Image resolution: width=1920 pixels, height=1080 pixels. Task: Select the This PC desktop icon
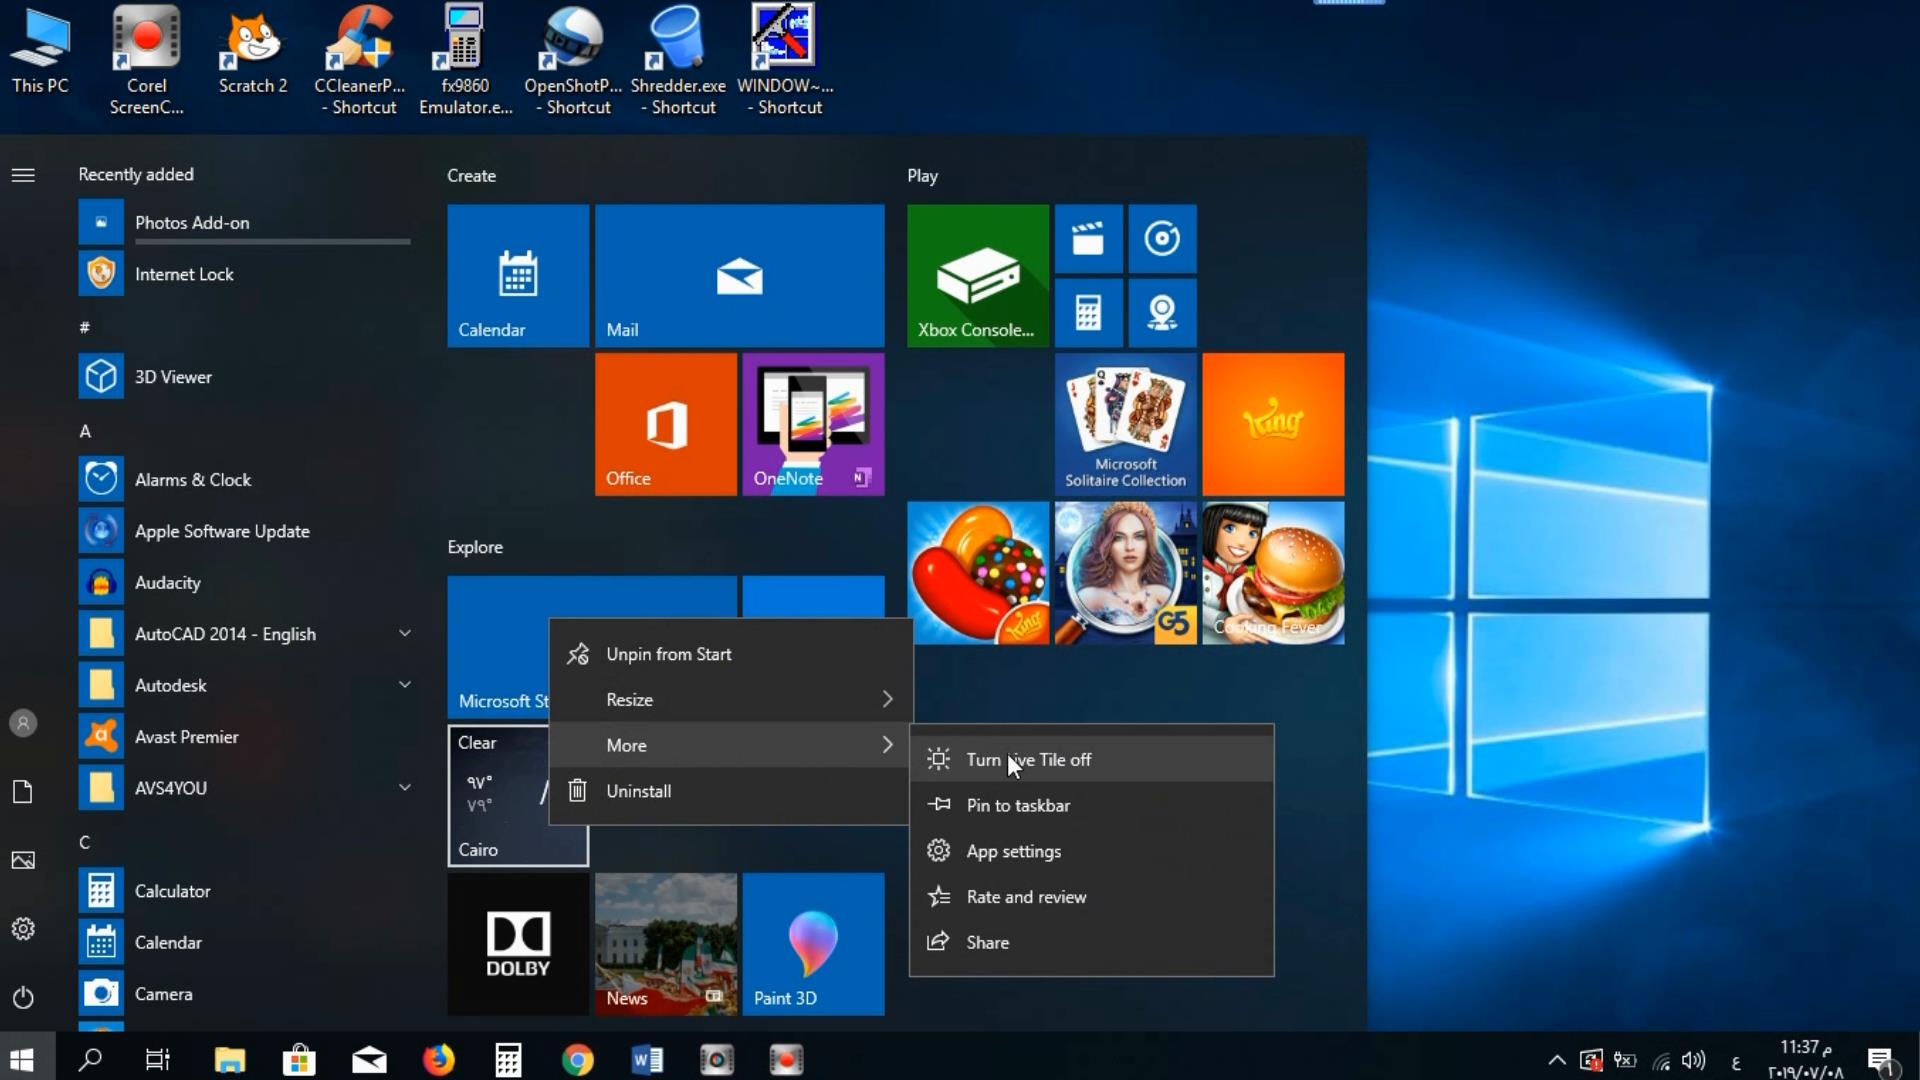coord(40,52)
